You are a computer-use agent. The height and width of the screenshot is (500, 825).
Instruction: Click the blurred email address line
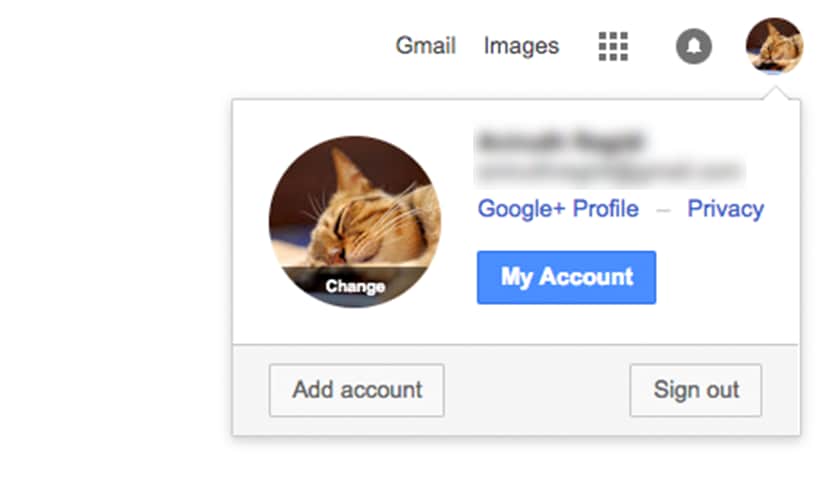coord(609,171)
